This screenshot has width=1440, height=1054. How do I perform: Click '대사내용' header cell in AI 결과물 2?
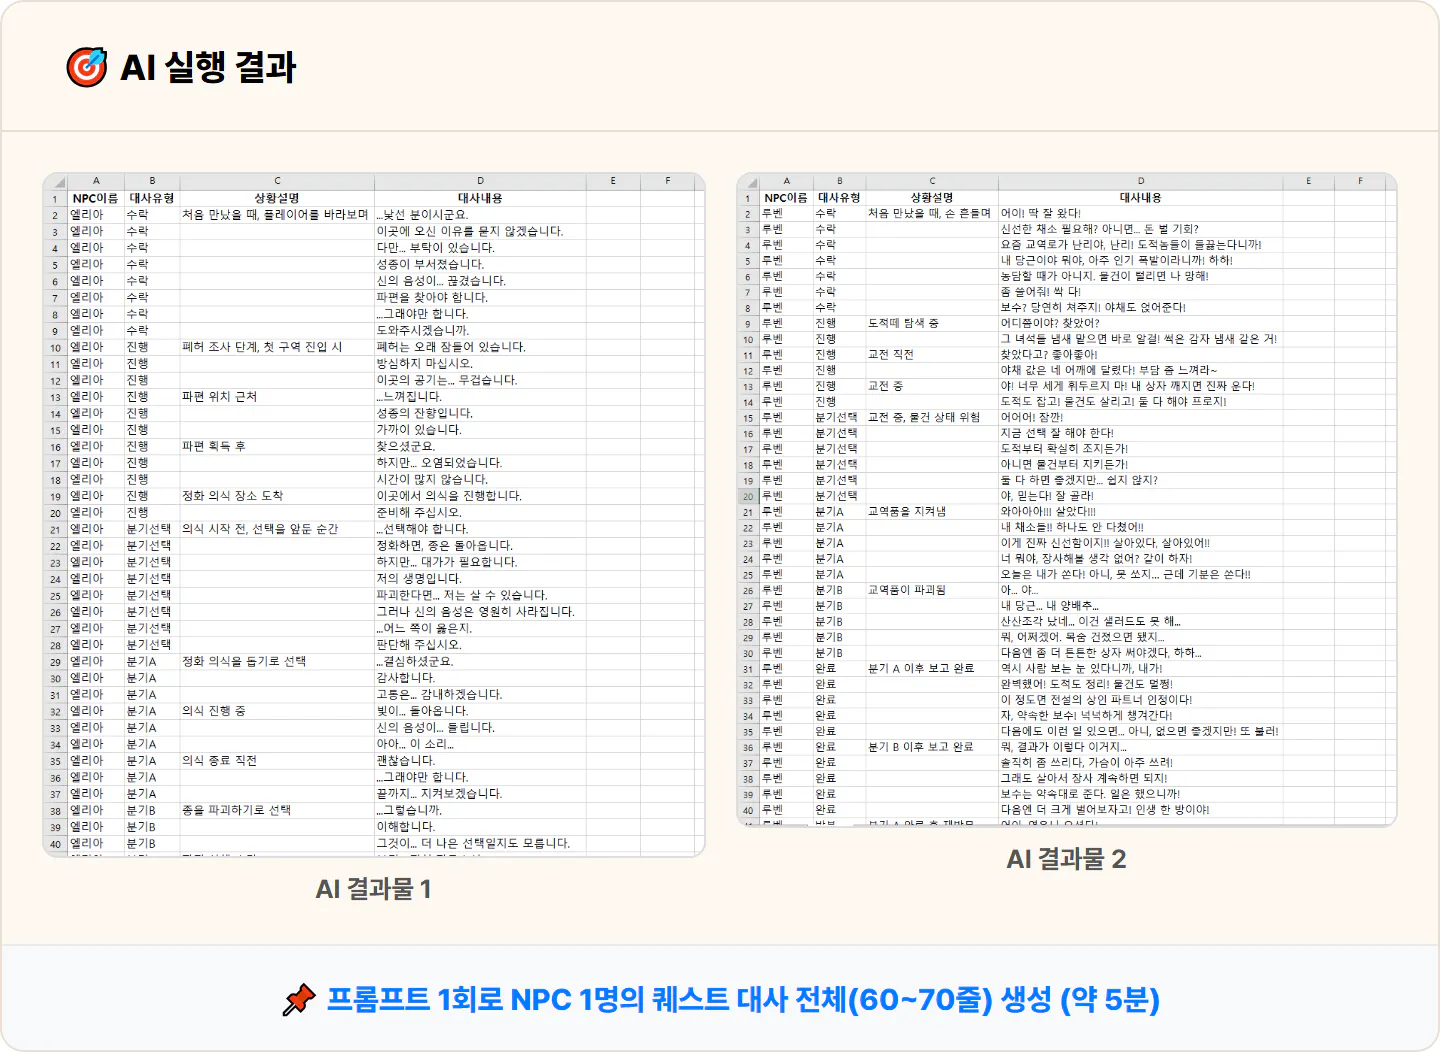pyautogui.click(x=1141, y=198)
